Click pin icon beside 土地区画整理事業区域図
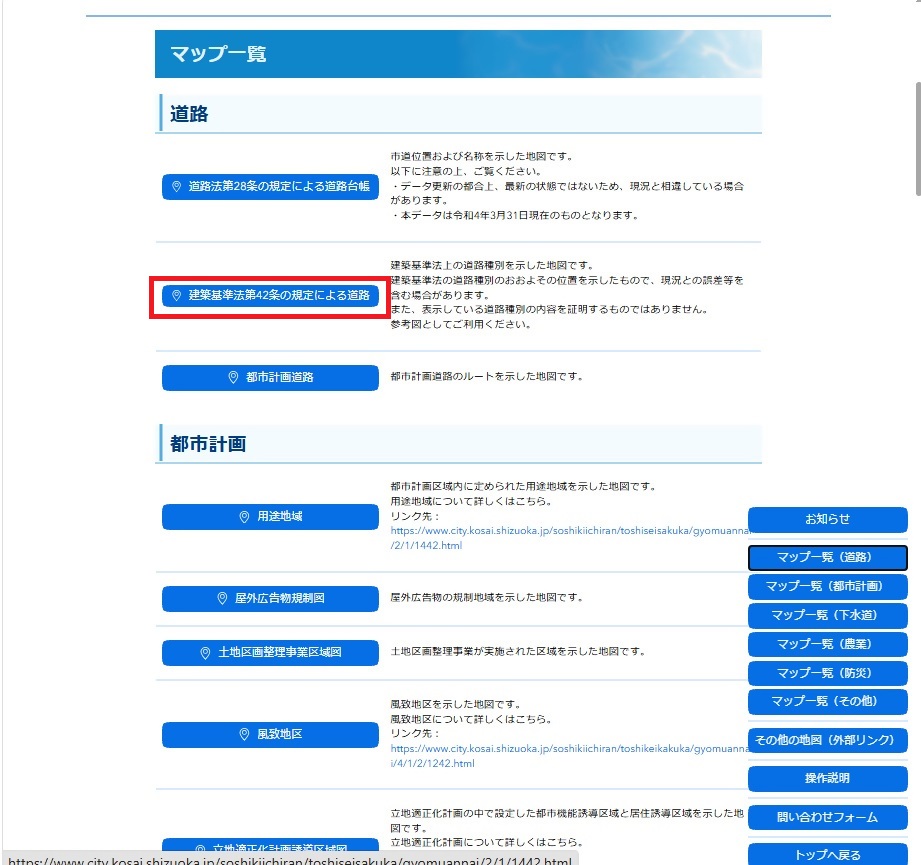 click(205, 653)
